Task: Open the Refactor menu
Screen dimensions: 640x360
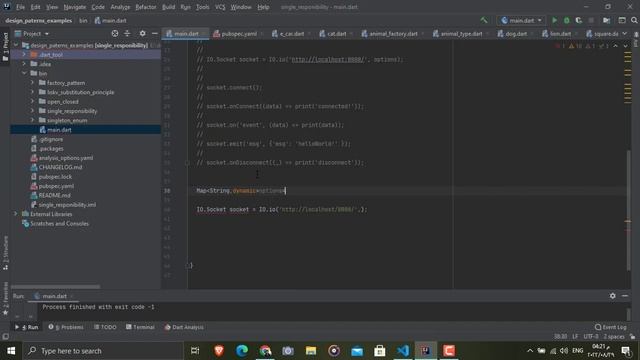Action: (146, 7)
